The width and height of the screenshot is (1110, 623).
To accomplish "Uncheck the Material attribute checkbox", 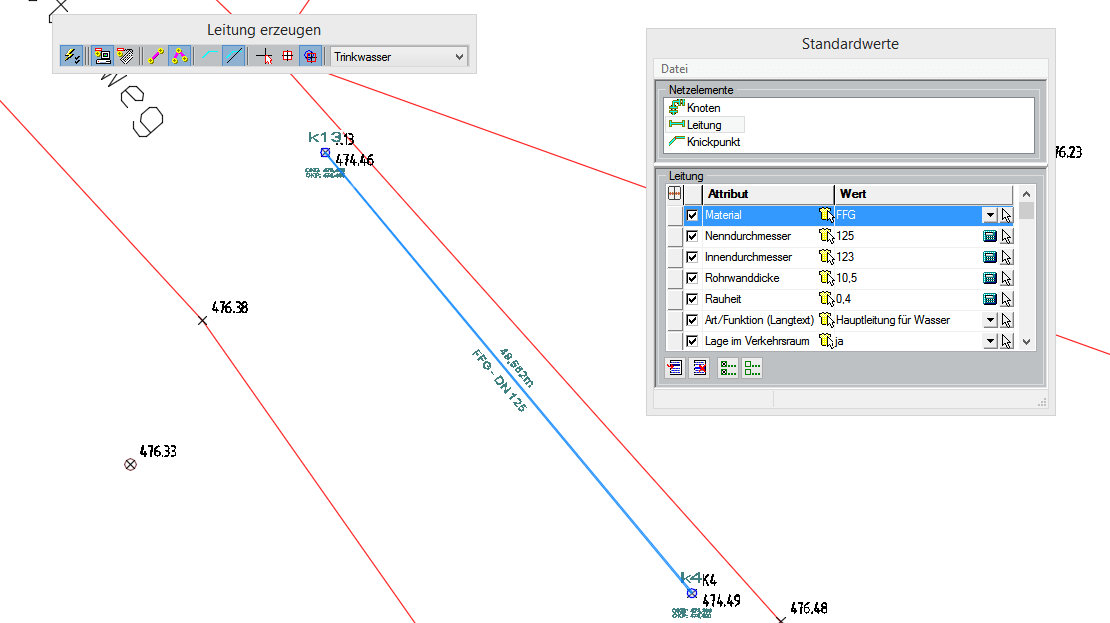I will pyautogui.click(x=692, y=215).
